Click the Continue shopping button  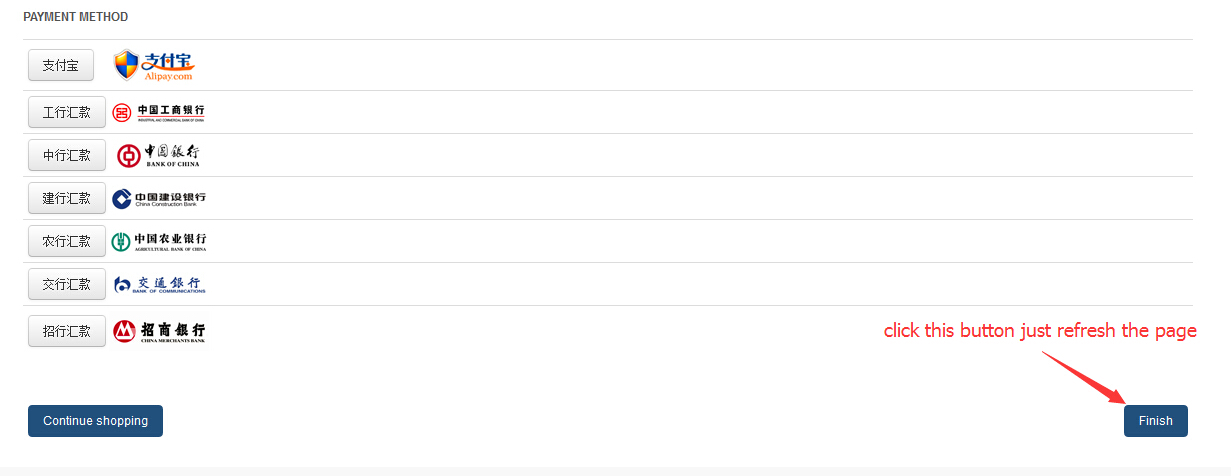(95, 421)
